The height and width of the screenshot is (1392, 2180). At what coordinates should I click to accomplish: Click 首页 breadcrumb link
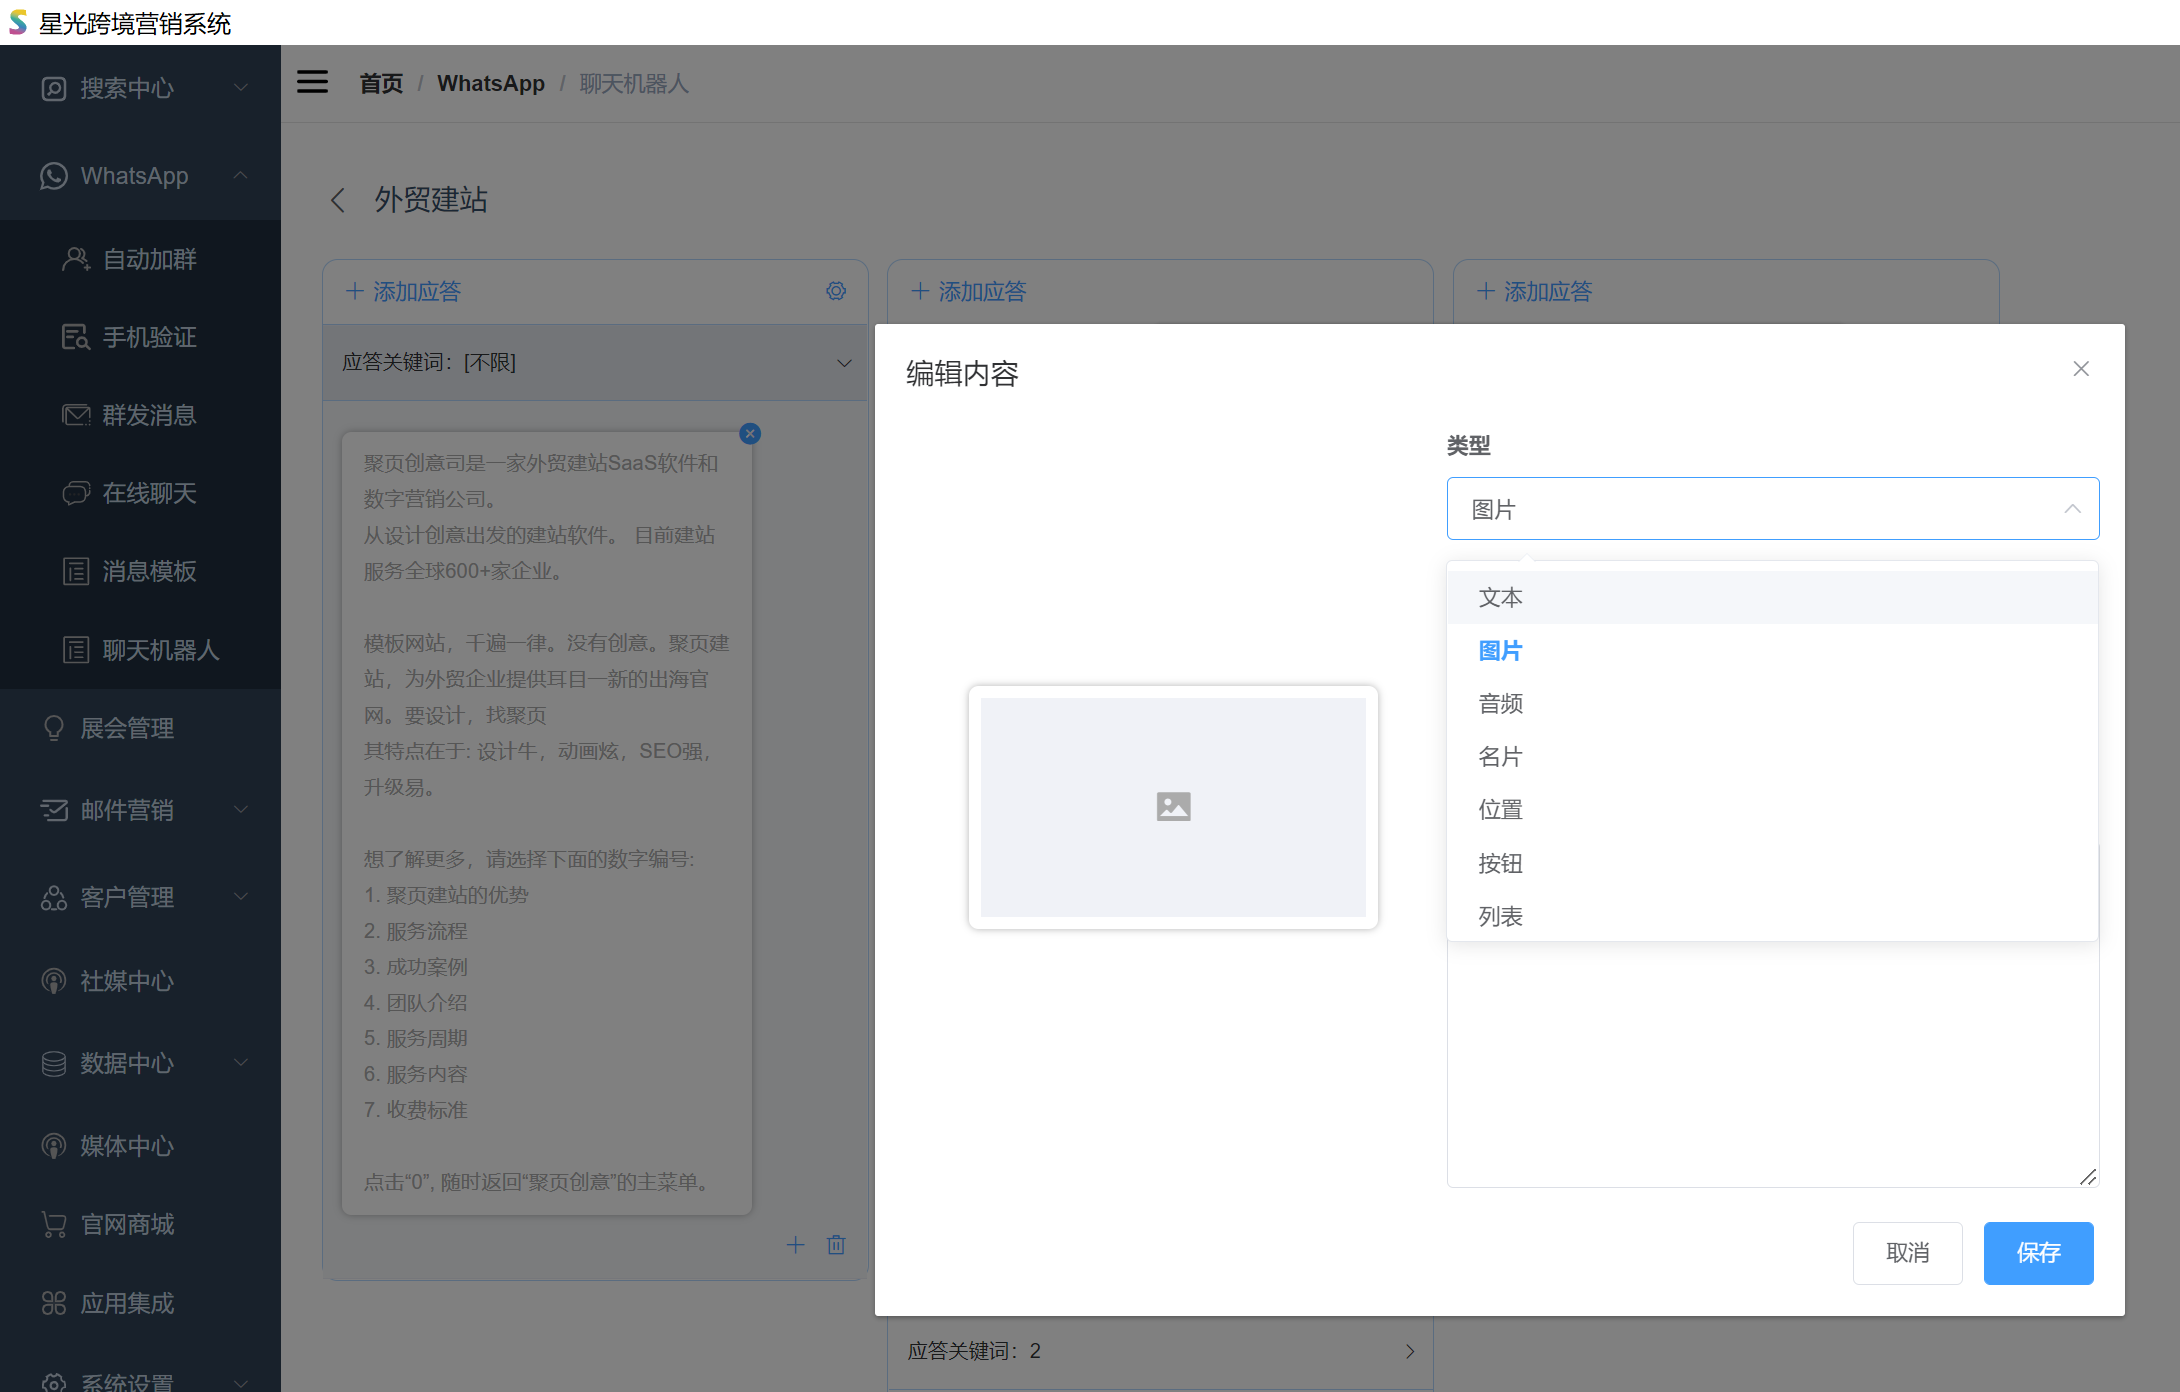pyautogui.click(x=381, y=83)
